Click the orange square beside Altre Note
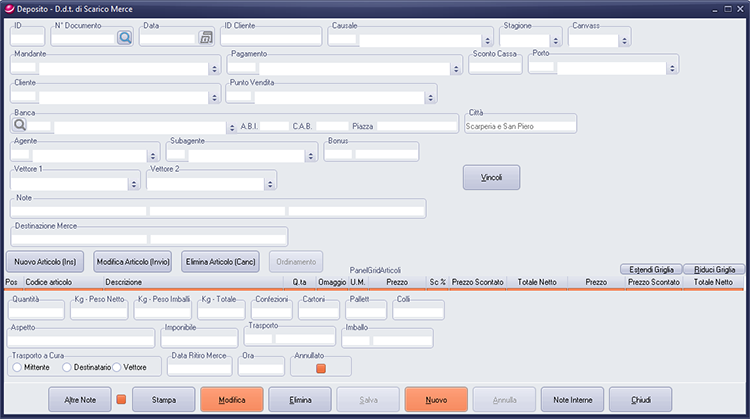 120,400
